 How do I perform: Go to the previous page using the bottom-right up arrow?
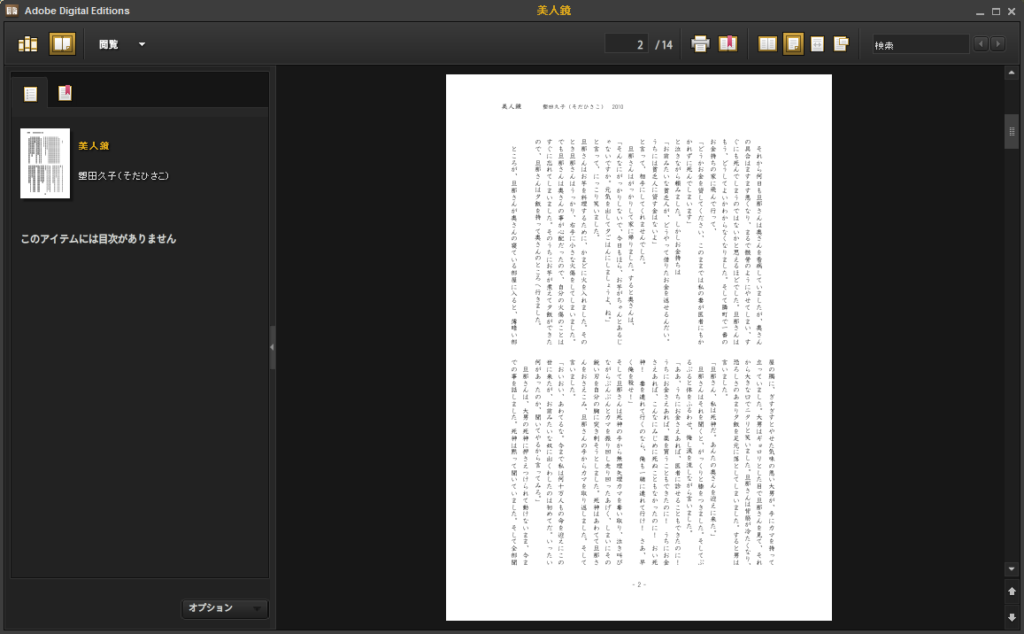[1011, 591]
